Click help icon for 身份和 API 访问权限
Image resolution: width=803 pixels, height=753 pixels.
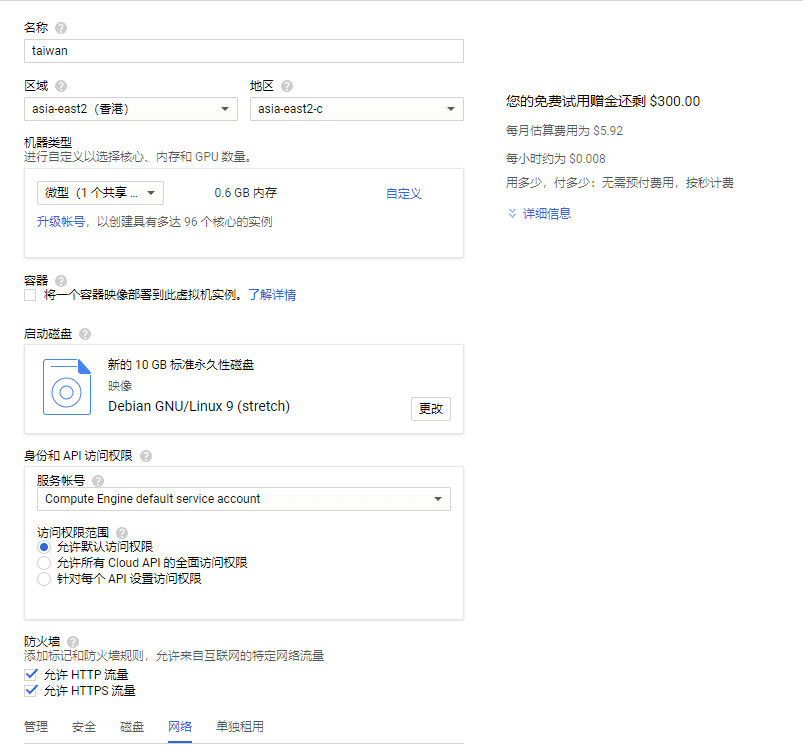tap(146, 456)
